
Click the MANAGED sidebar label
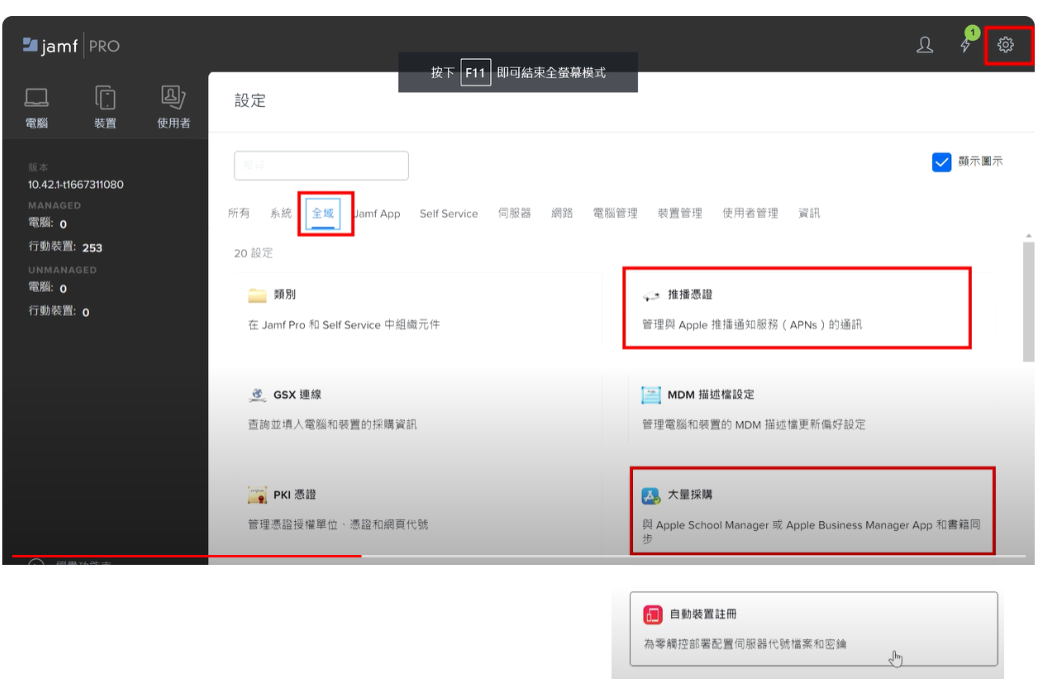tap(55, 206)
